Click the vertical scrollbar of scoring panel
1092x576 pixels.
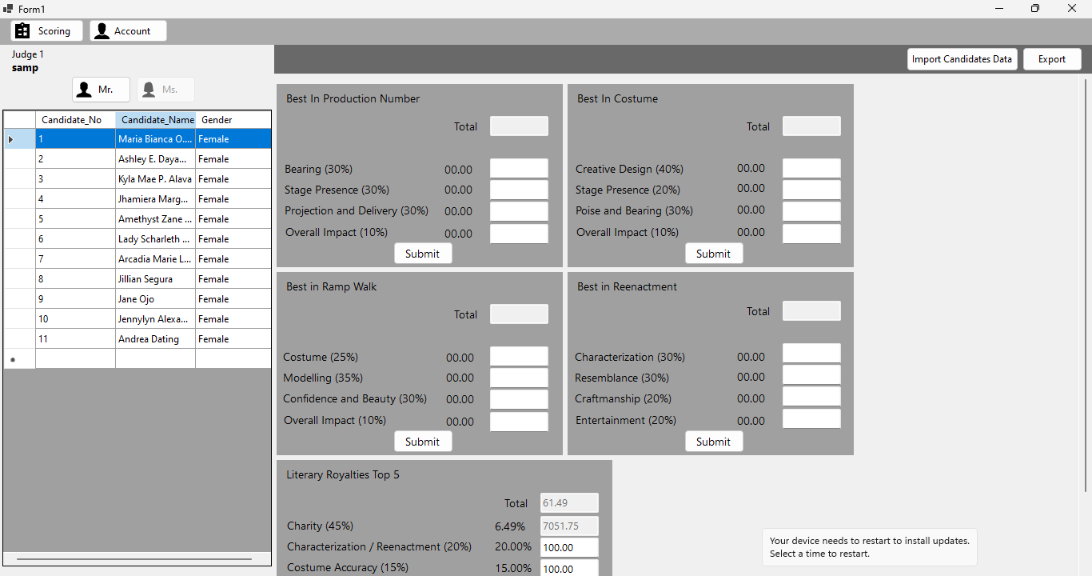(1084, 286)
